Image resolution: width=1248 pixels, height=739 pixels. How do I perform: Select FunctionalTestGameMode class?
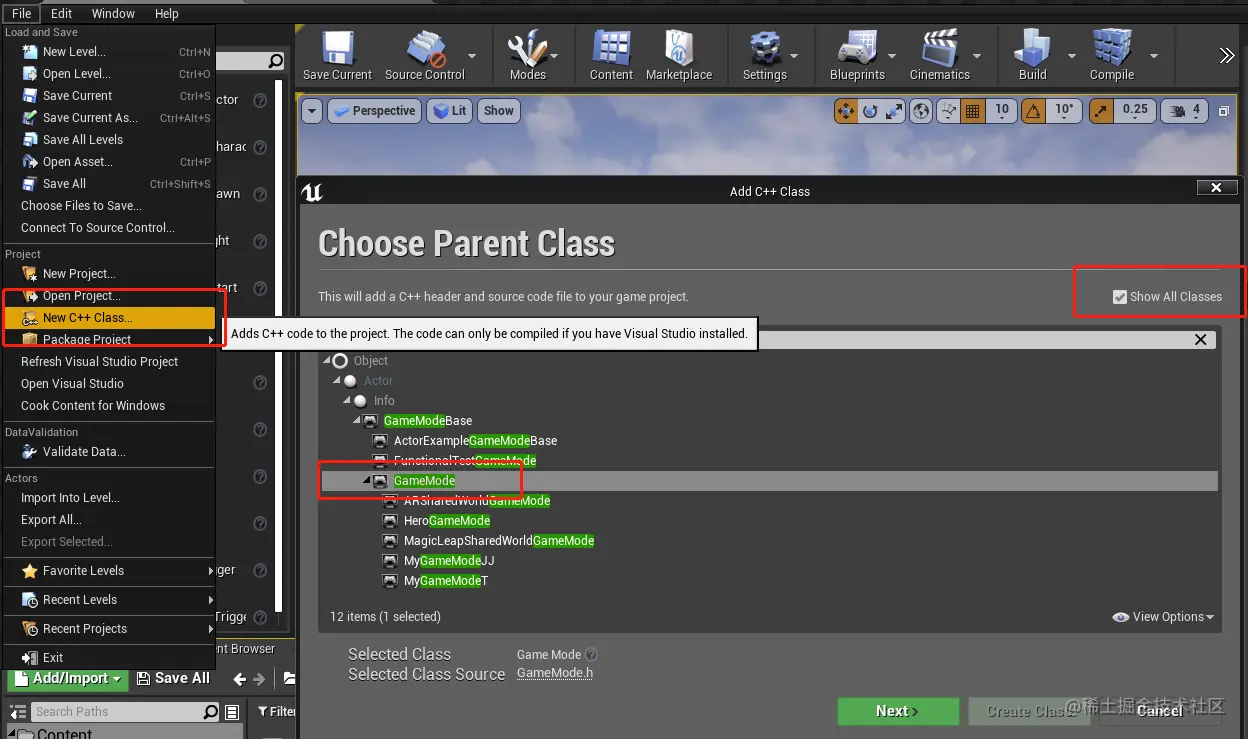tap(464, 461)
